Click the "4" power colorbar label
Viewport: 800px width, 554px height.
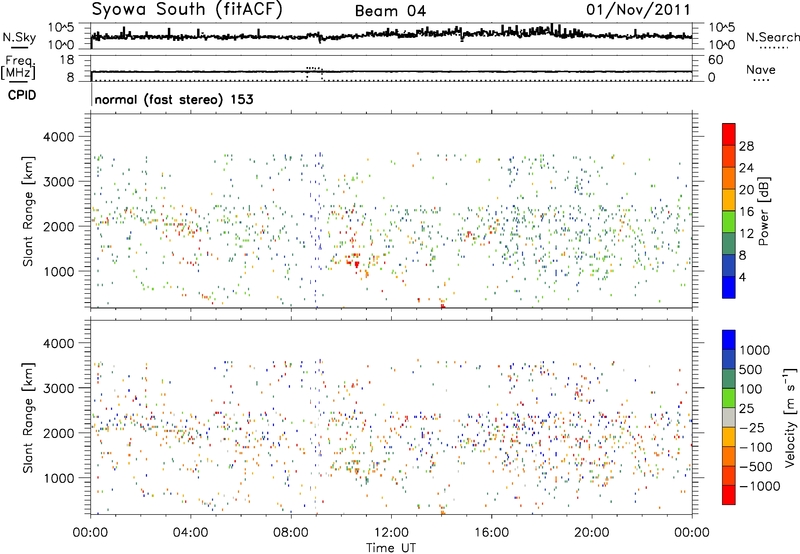(x=743, y=277)
